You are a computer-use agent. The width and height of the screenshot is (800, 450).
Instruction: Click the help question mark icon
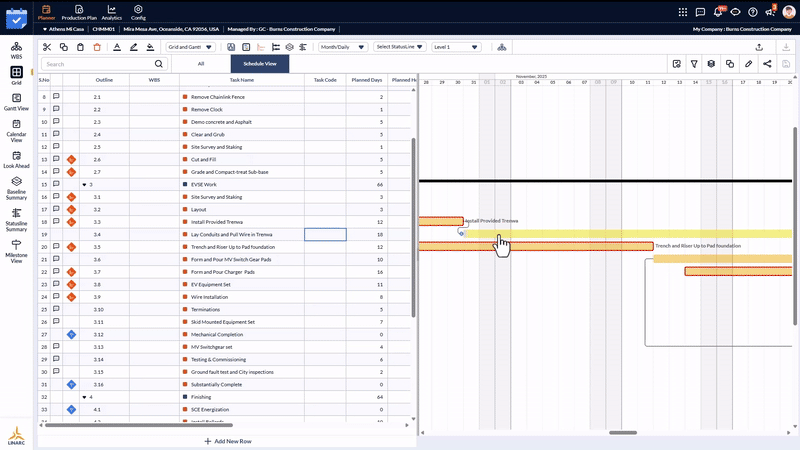click(x=753, y=12)
